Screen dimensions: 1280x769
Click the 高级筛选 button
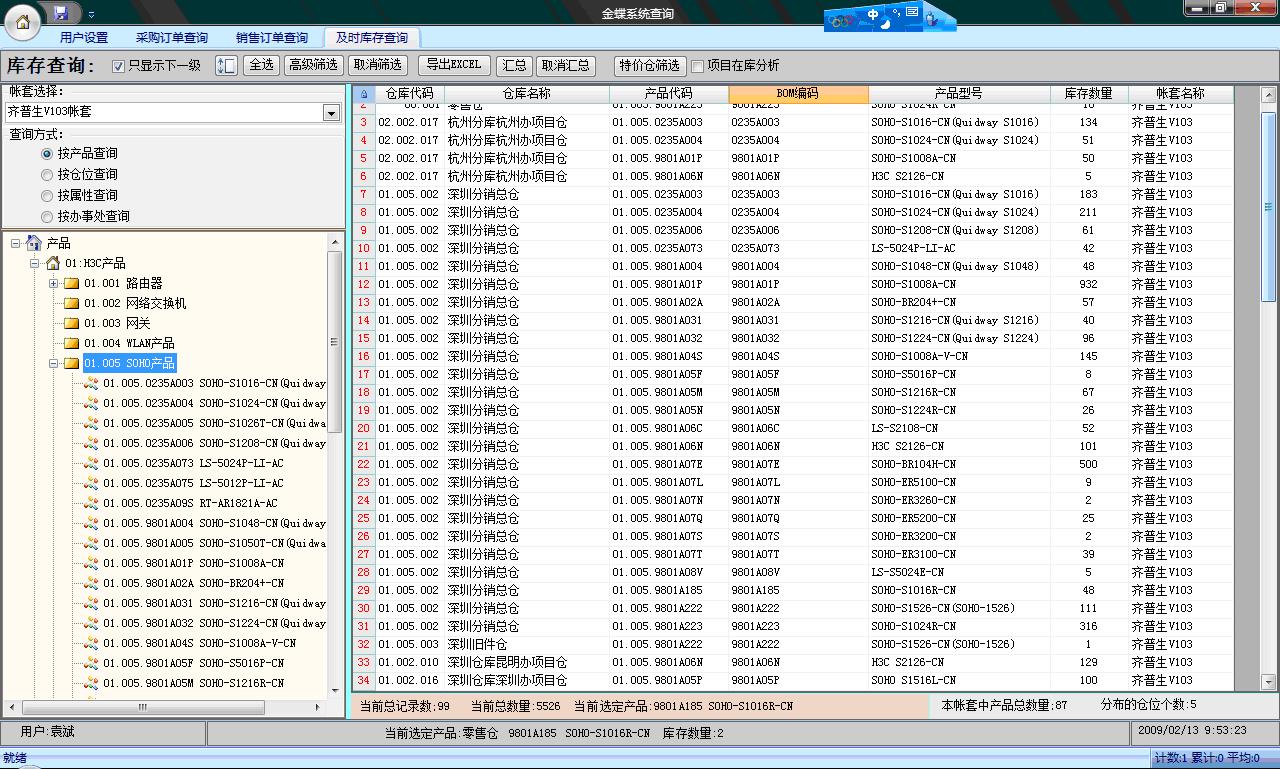pyautogui.click(x=313, y=65)
